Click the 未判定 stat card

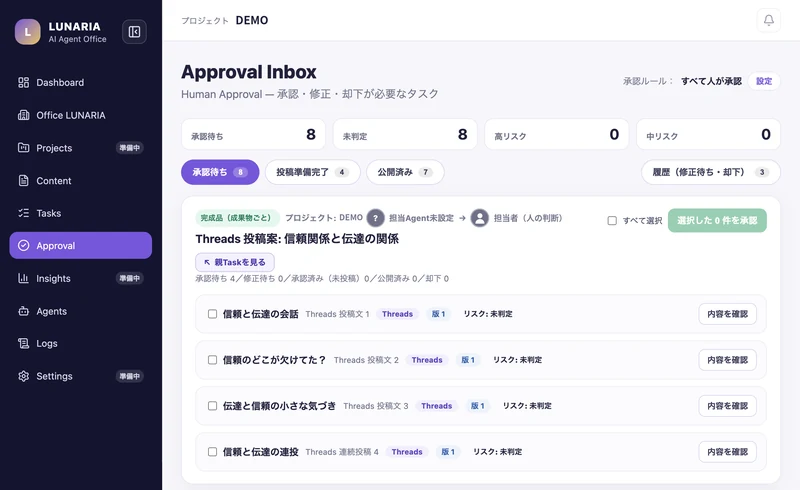click(x=405, y=134)
